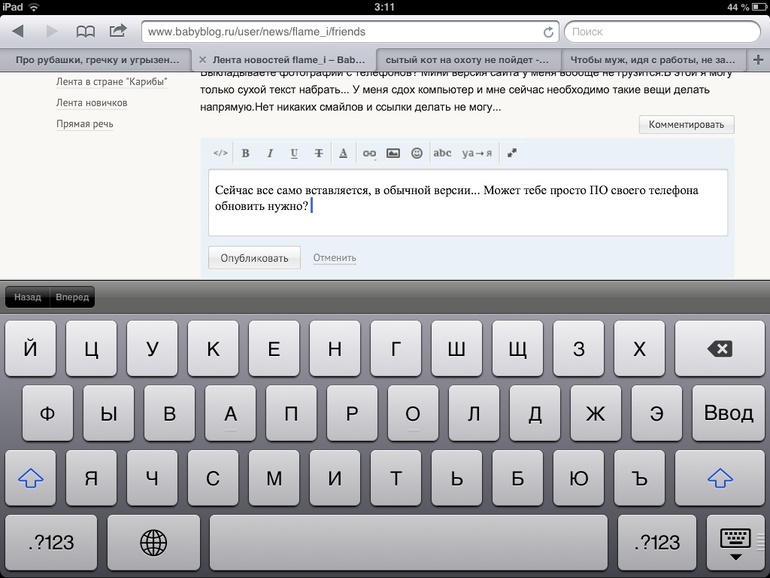This screenshot has width=770, height=578.
Task: Open text color tool in editor
Action: coord(343,153)
